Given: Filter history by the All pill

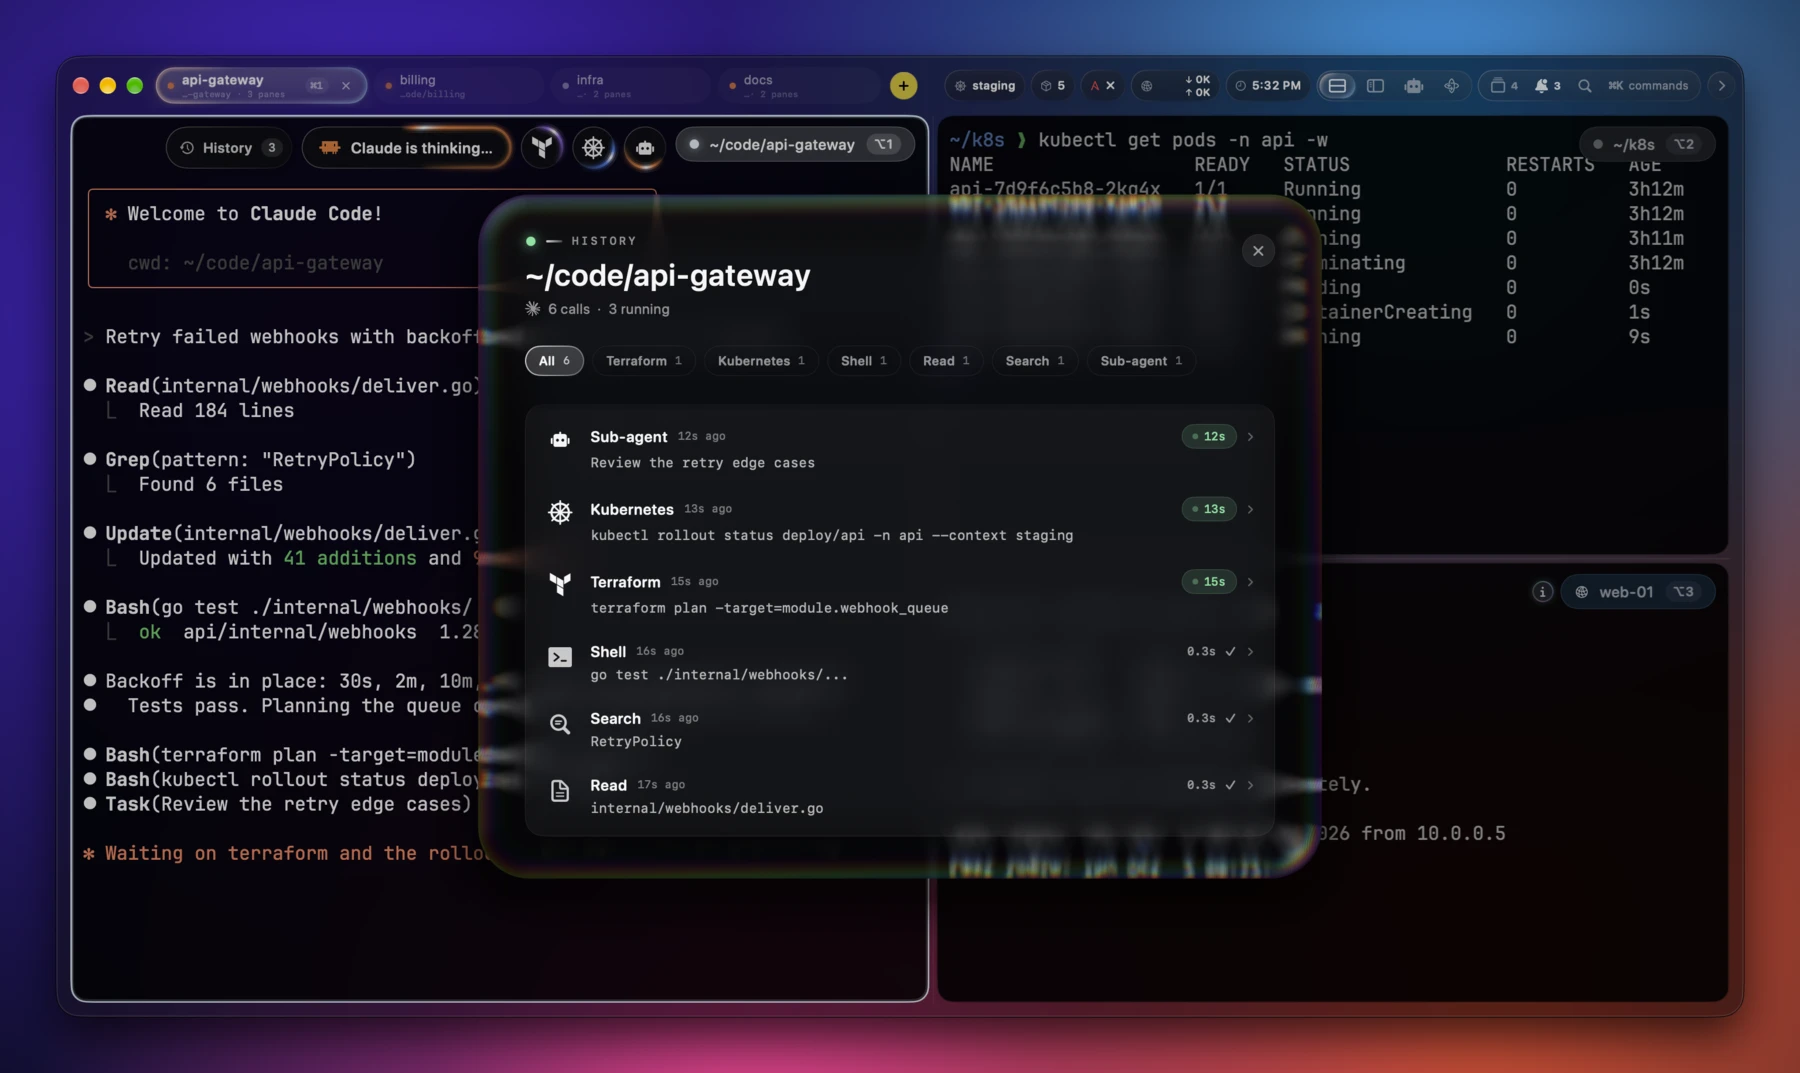Looking at the screenshot, I should [x=554, y=361].
